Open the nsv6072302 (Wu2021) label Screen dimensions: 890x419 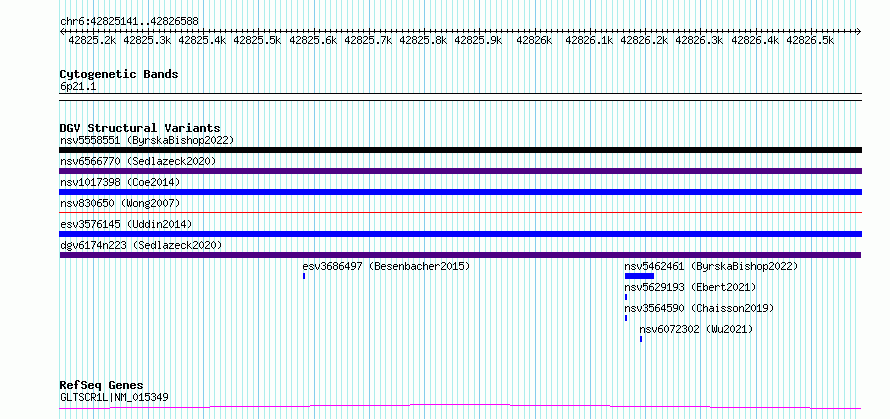coord(696,329)
